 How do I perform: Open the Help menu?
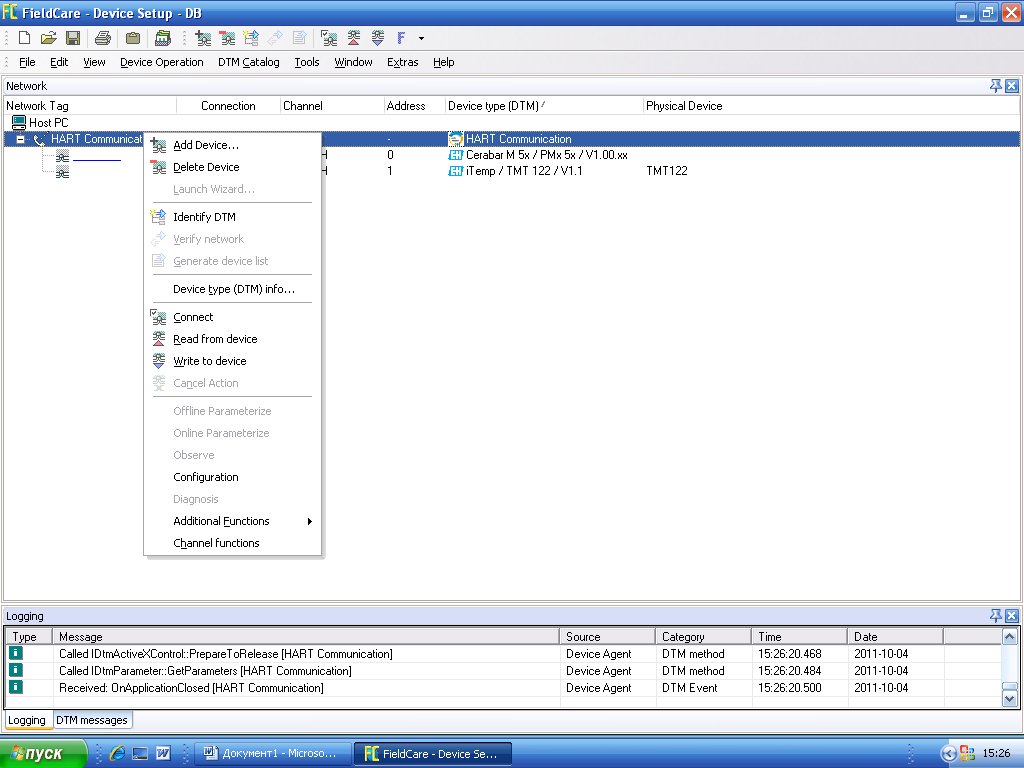443,62
